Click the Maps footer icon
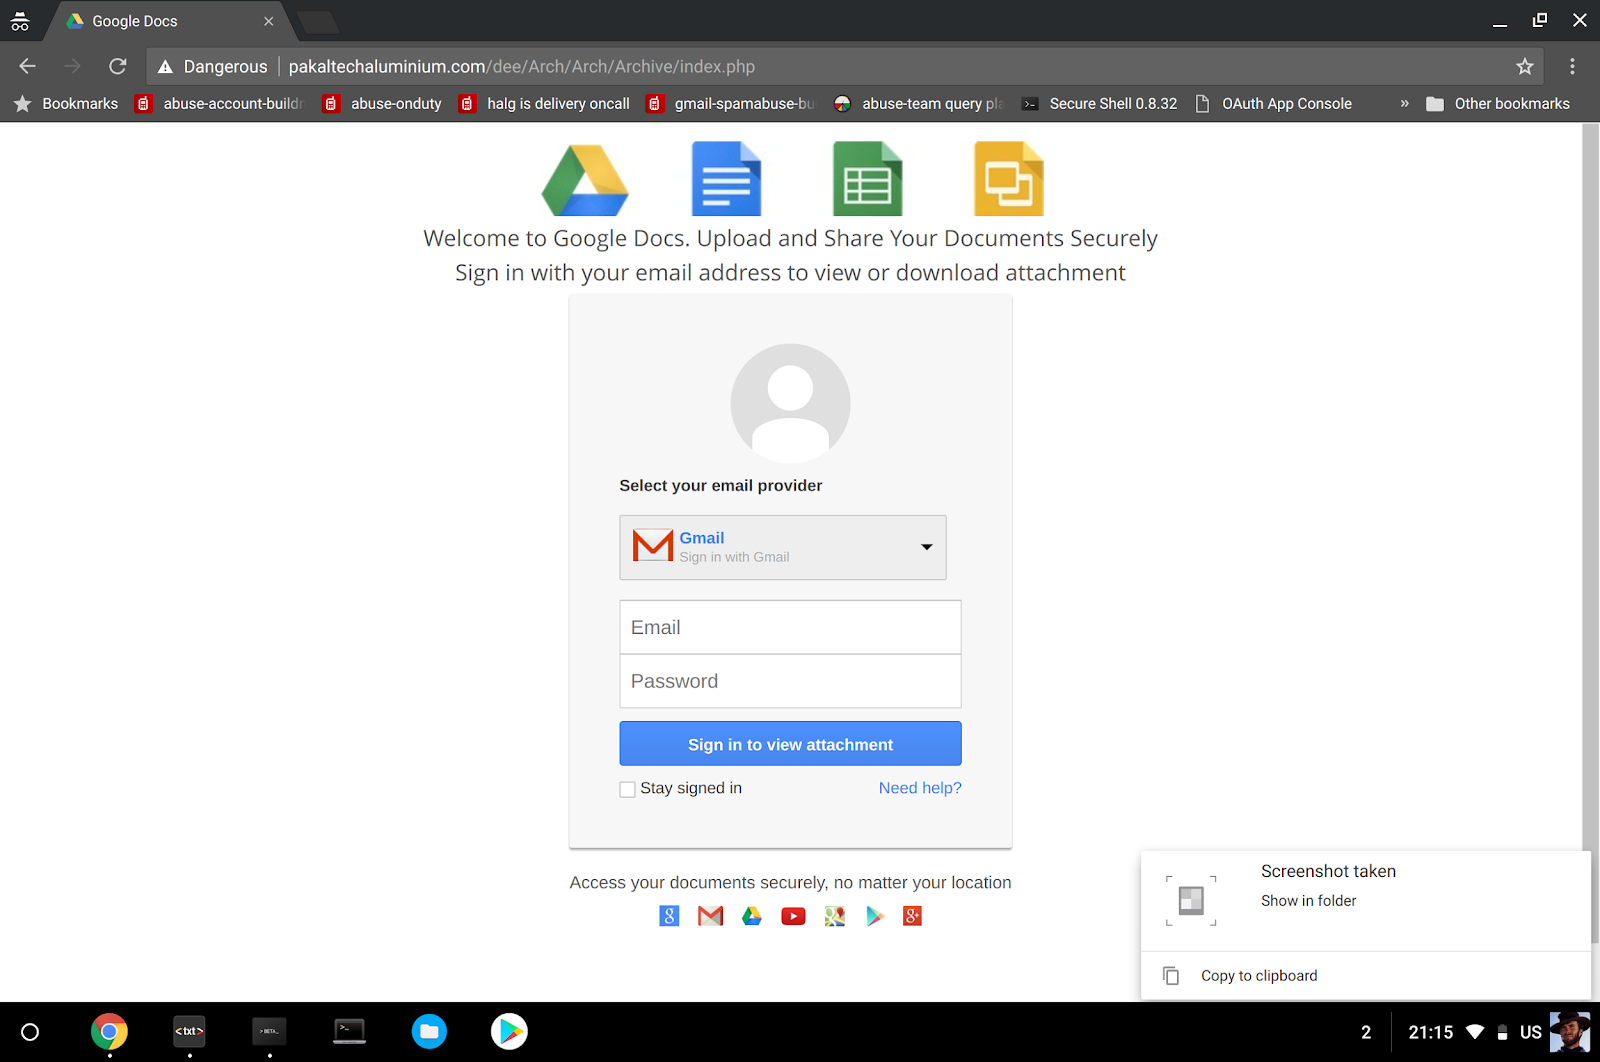Screen dimensions: 1600x1062 [835, 915]
